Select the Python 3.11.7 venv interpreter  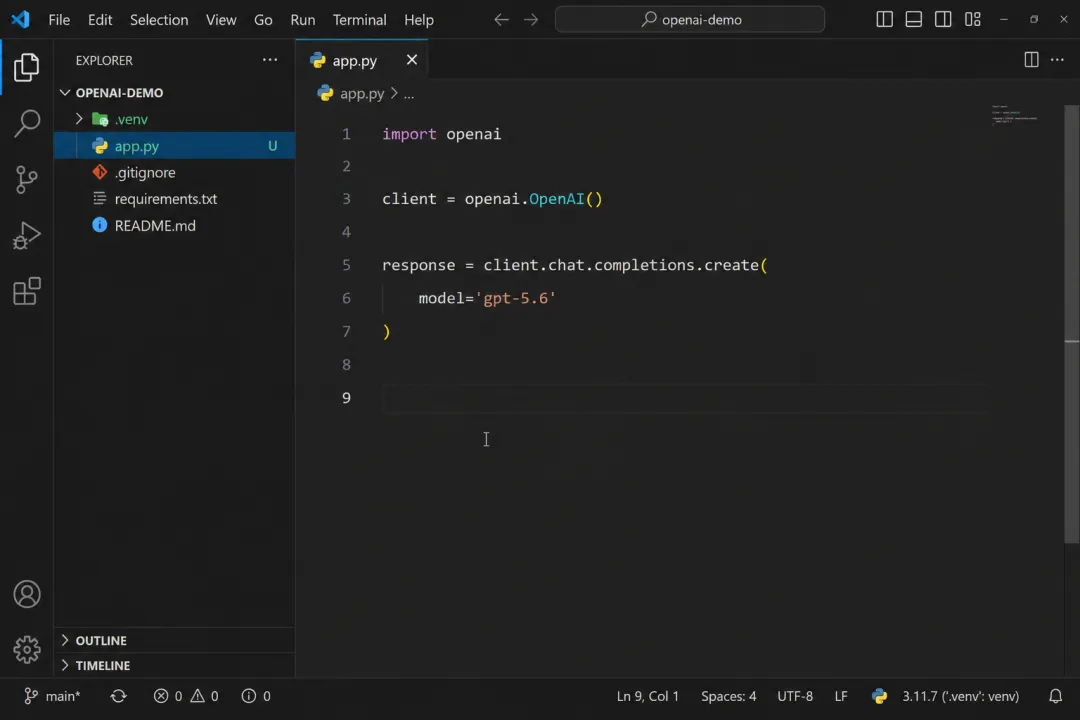click(x=960, y=696)
